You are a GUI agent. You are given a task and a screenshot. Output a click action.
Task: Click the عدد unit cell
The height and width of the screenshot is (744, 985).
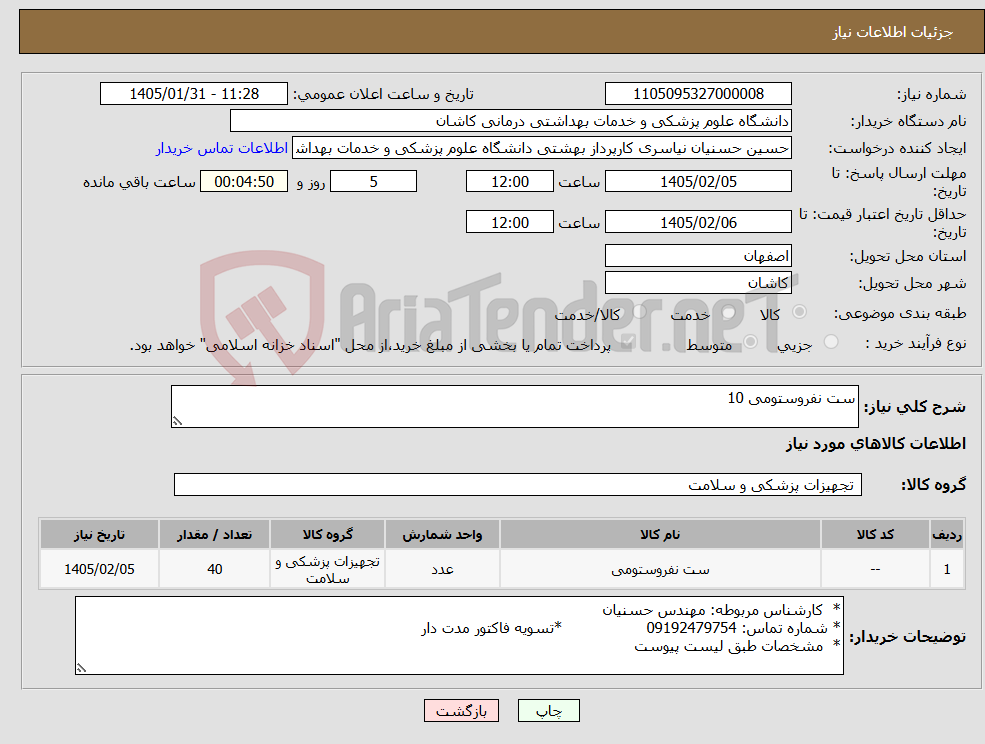click(442, 569)
